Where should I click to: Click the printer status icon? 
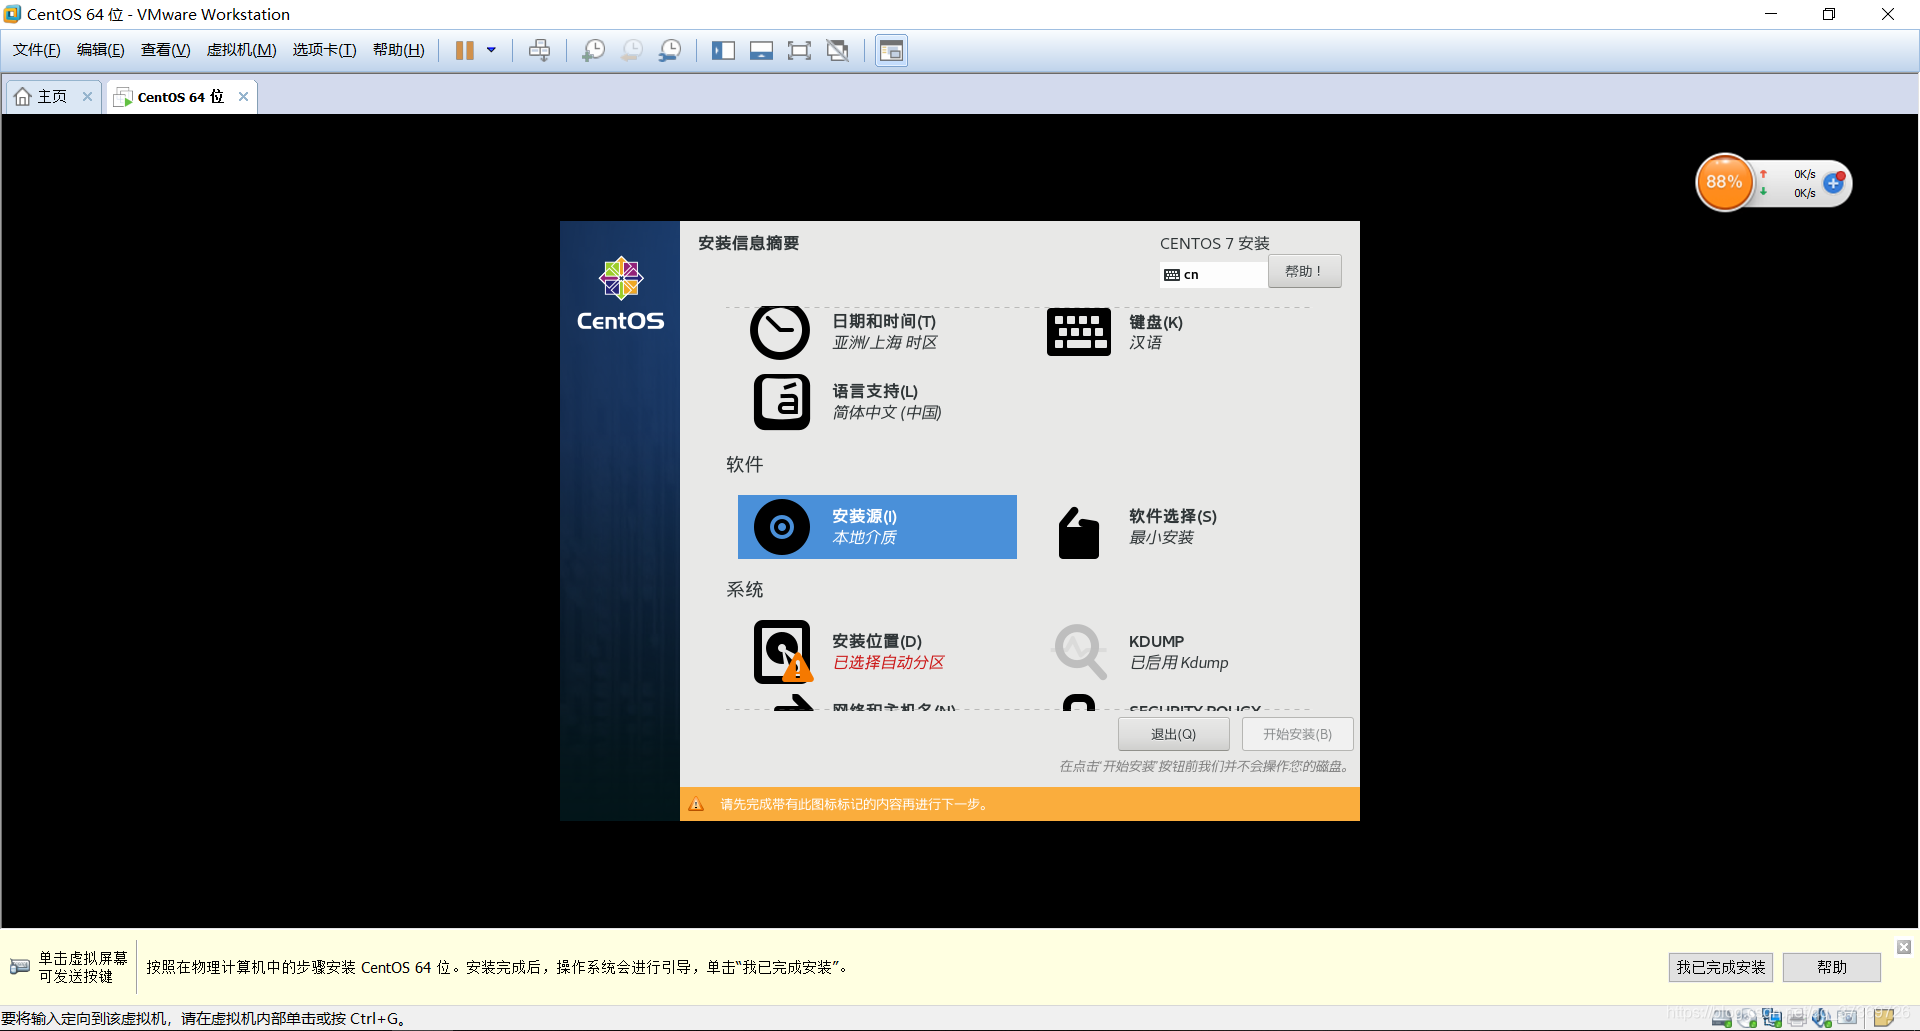click(1797, 1018)
